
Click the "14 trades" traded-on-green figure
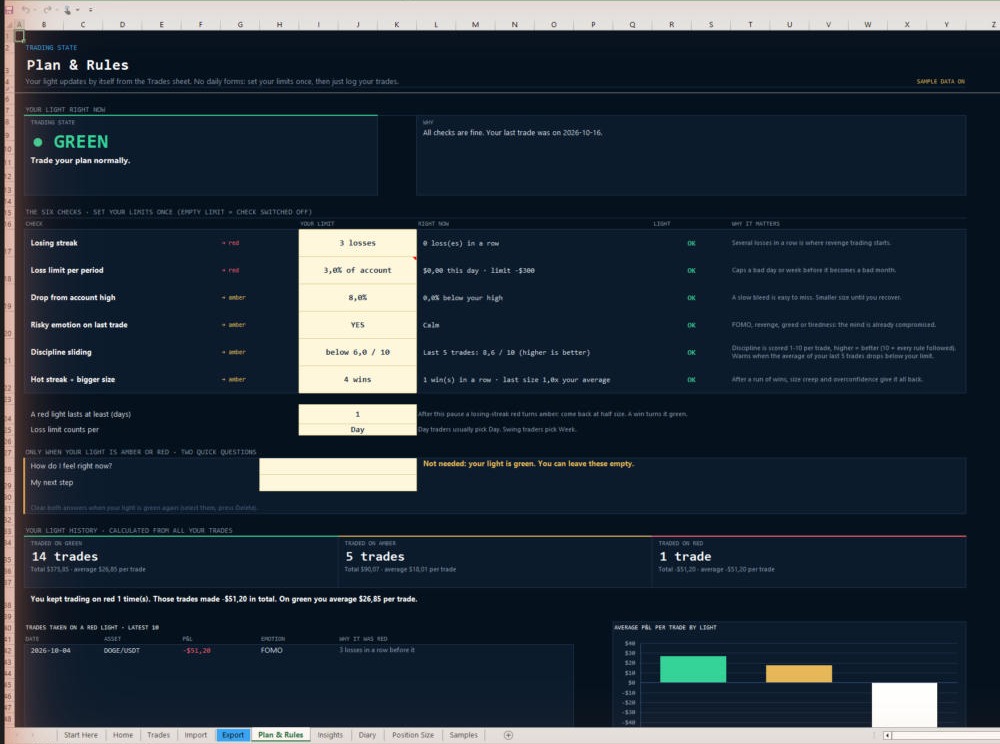pyautogui.click(x=65, y=557)
